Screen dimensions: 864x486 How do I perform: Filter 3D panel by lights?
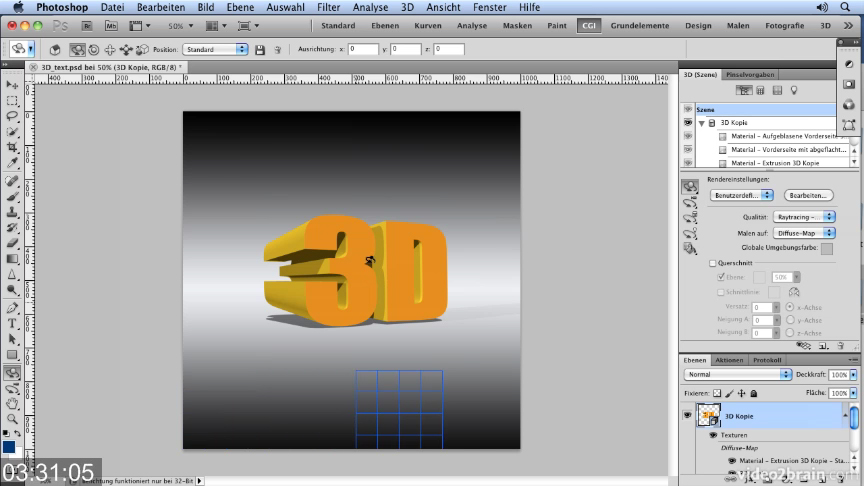tap(794, 90)
